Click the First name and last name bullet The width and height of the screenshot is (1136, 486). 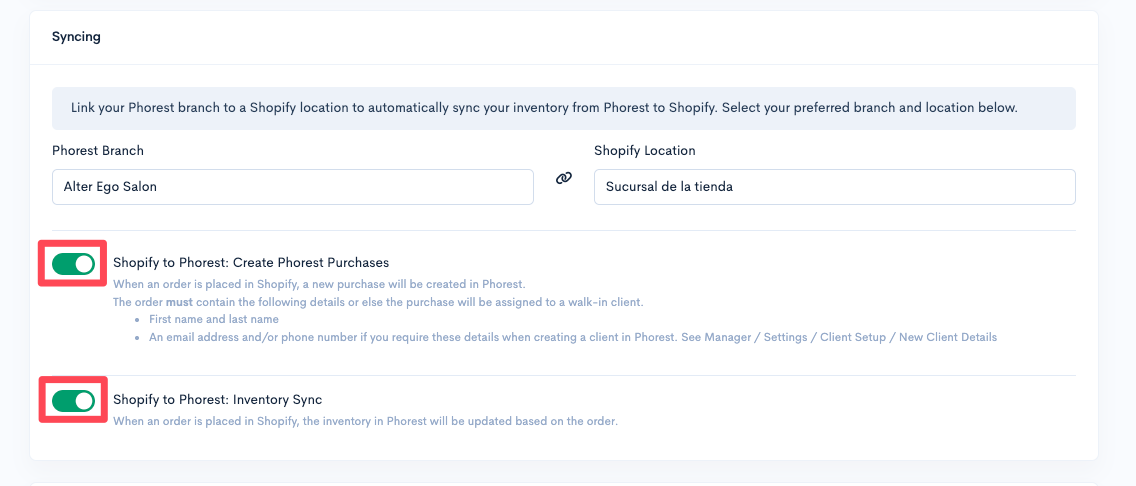coord(214,320)
